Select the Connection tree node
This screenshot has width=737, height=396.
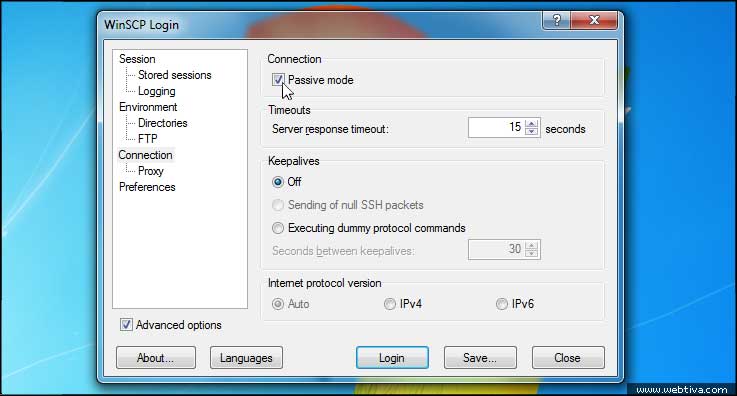145,155
